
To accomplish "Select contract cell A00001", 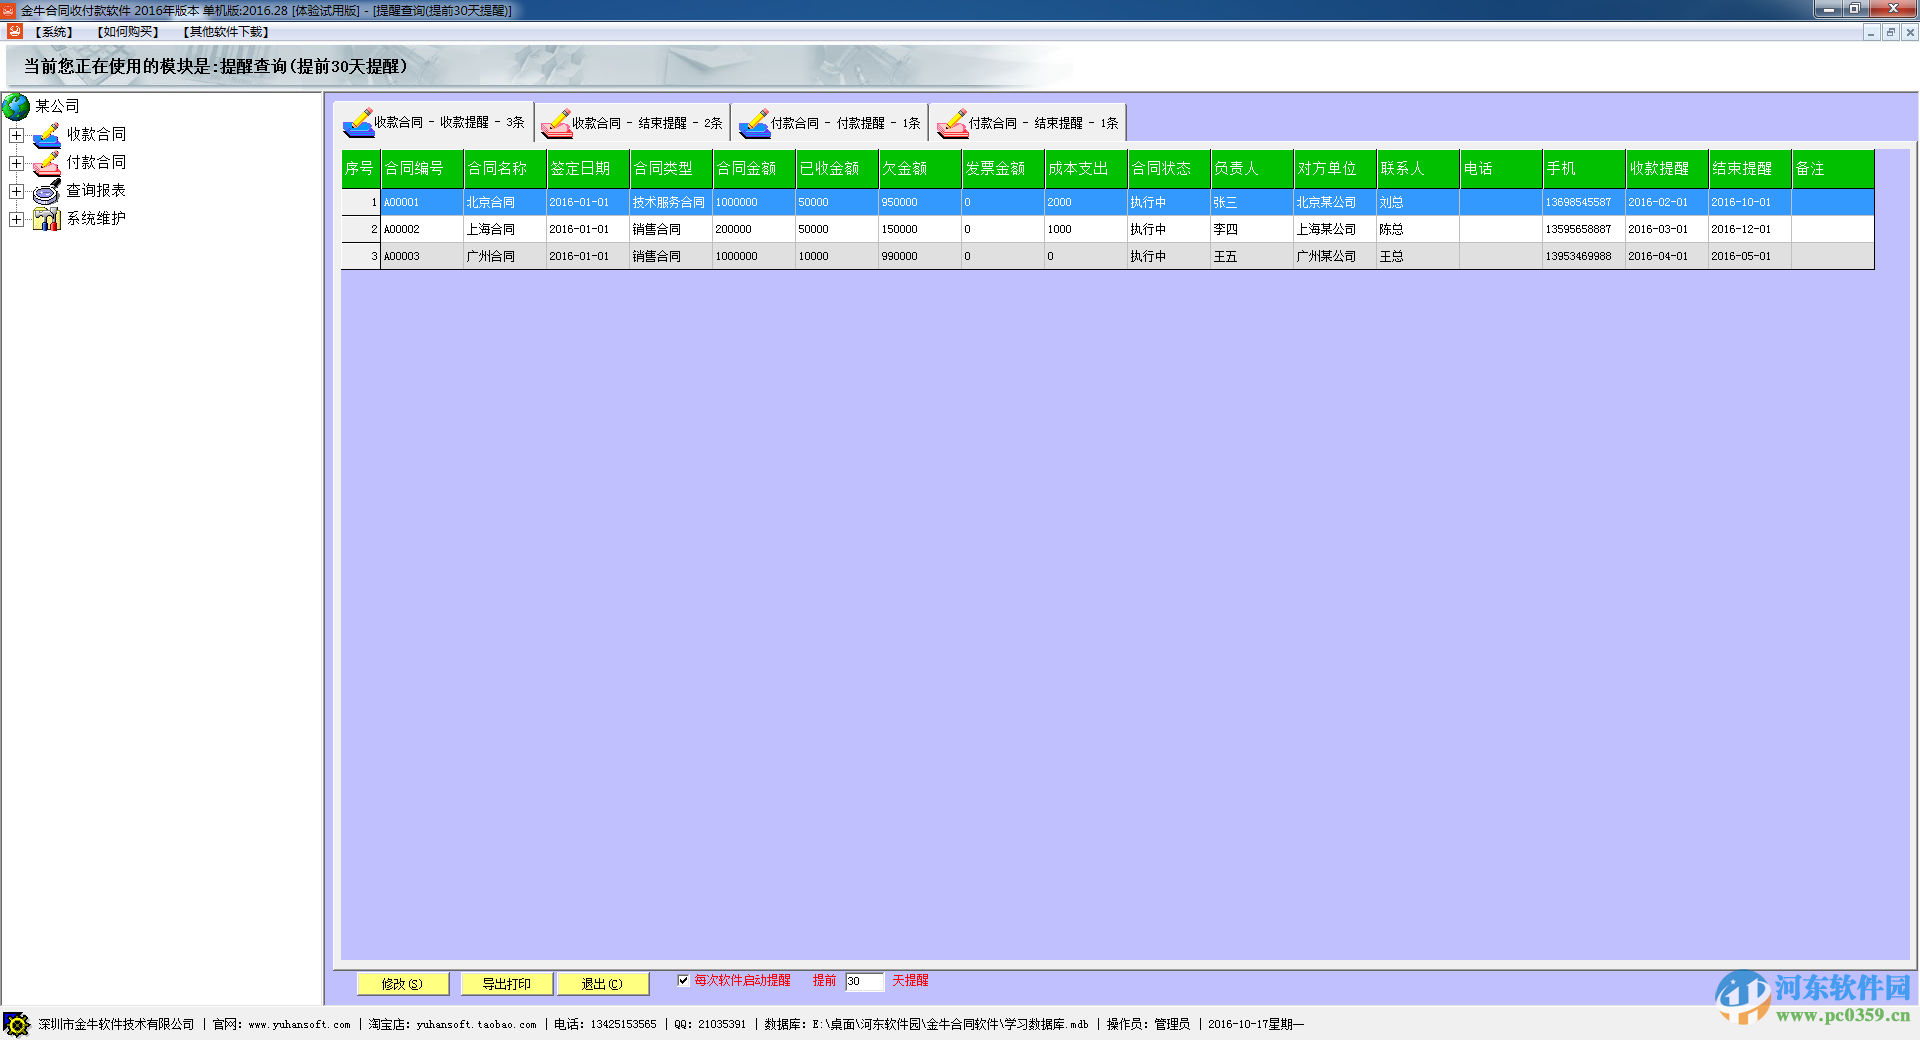I will pyautogui.click(x=422, y=202).
